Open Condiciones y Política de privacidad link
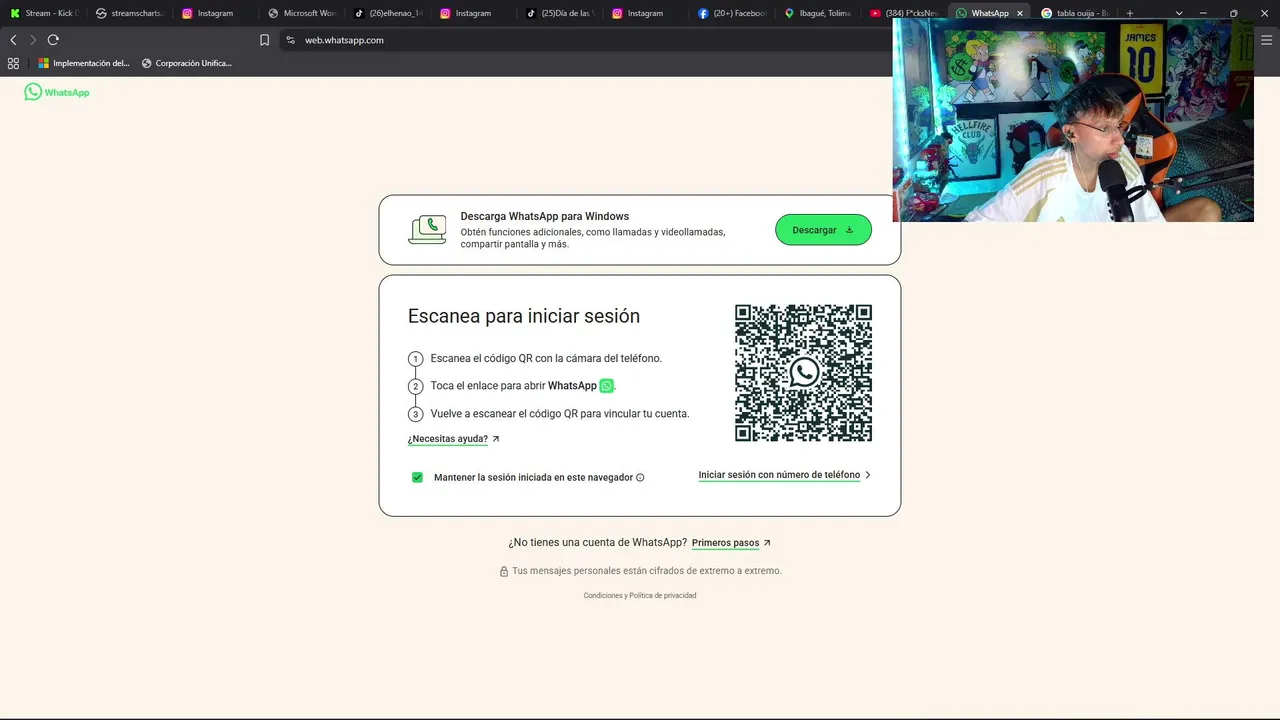Image resolution: width=1280 pixels, height=720 pixels. (640, 595)
